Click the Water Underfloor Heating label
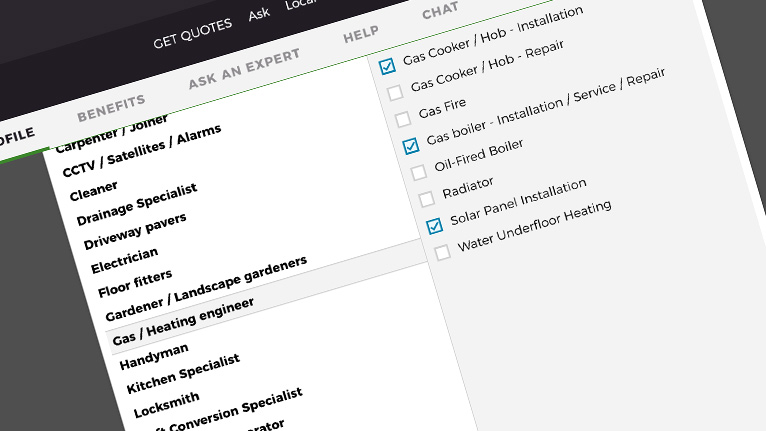The width and height of the screenshot is (766, 431). [534, 225]
